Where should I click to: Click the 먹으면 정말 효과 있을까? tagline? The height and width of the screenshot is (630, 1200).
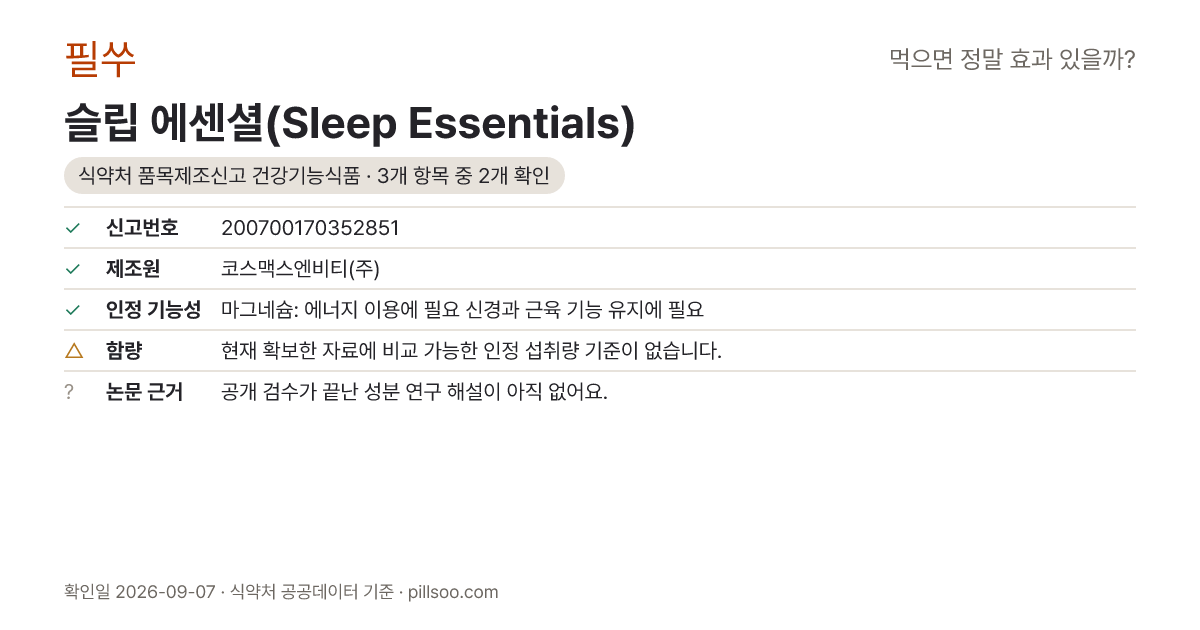1012,60
